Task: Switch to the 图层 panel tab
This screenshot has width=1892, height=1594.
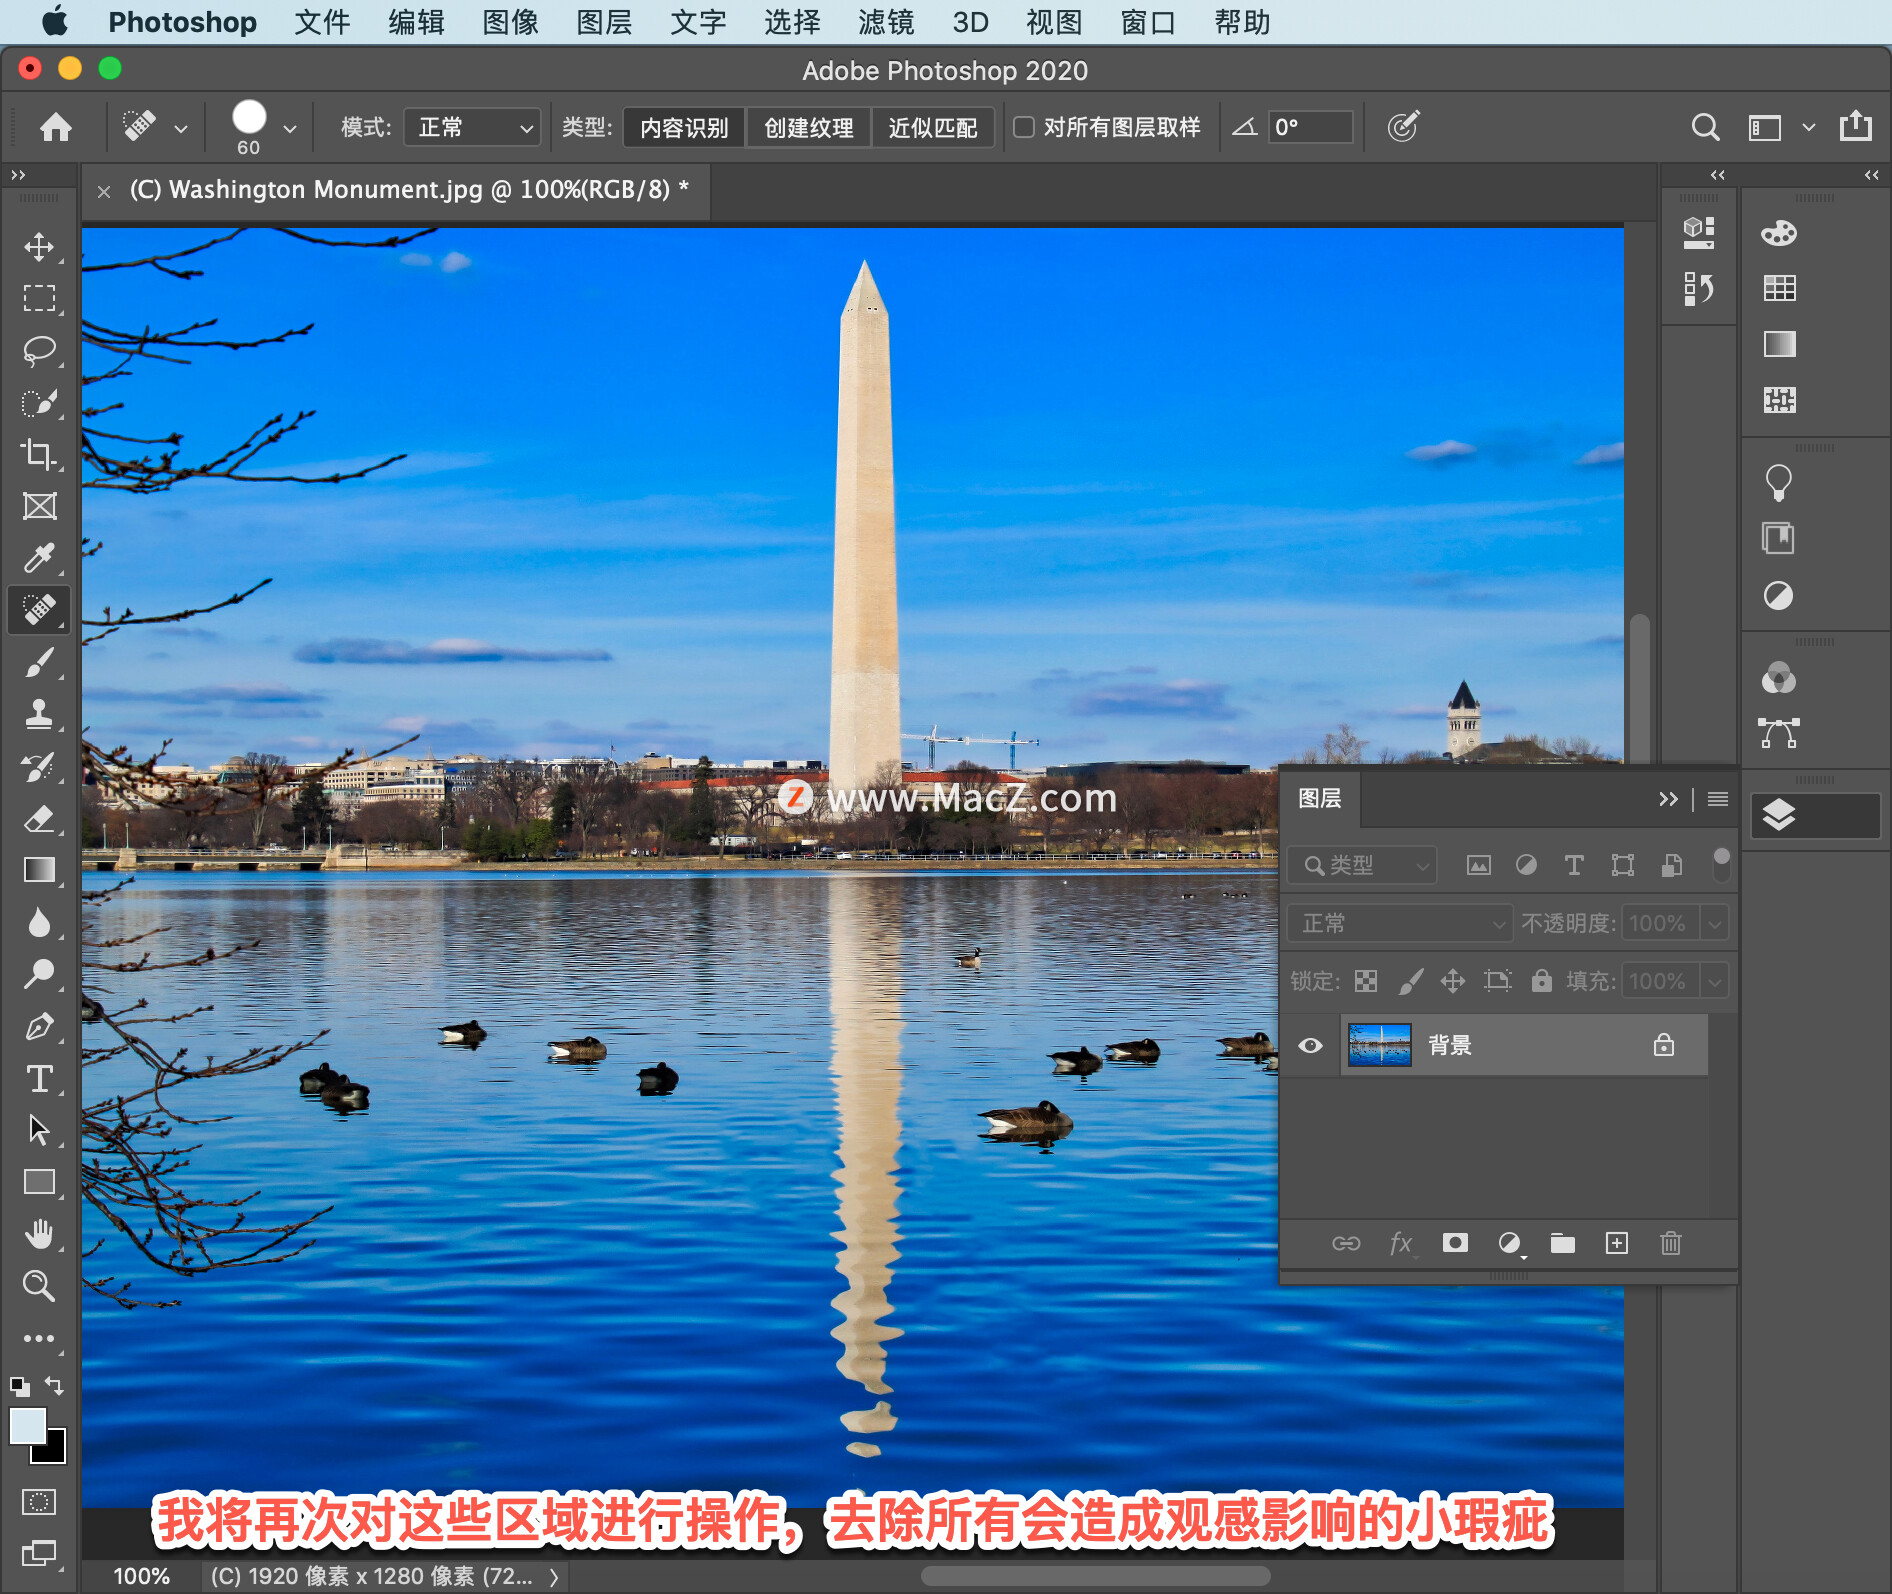Action: pyautogui.click(x=1320, y=798)
